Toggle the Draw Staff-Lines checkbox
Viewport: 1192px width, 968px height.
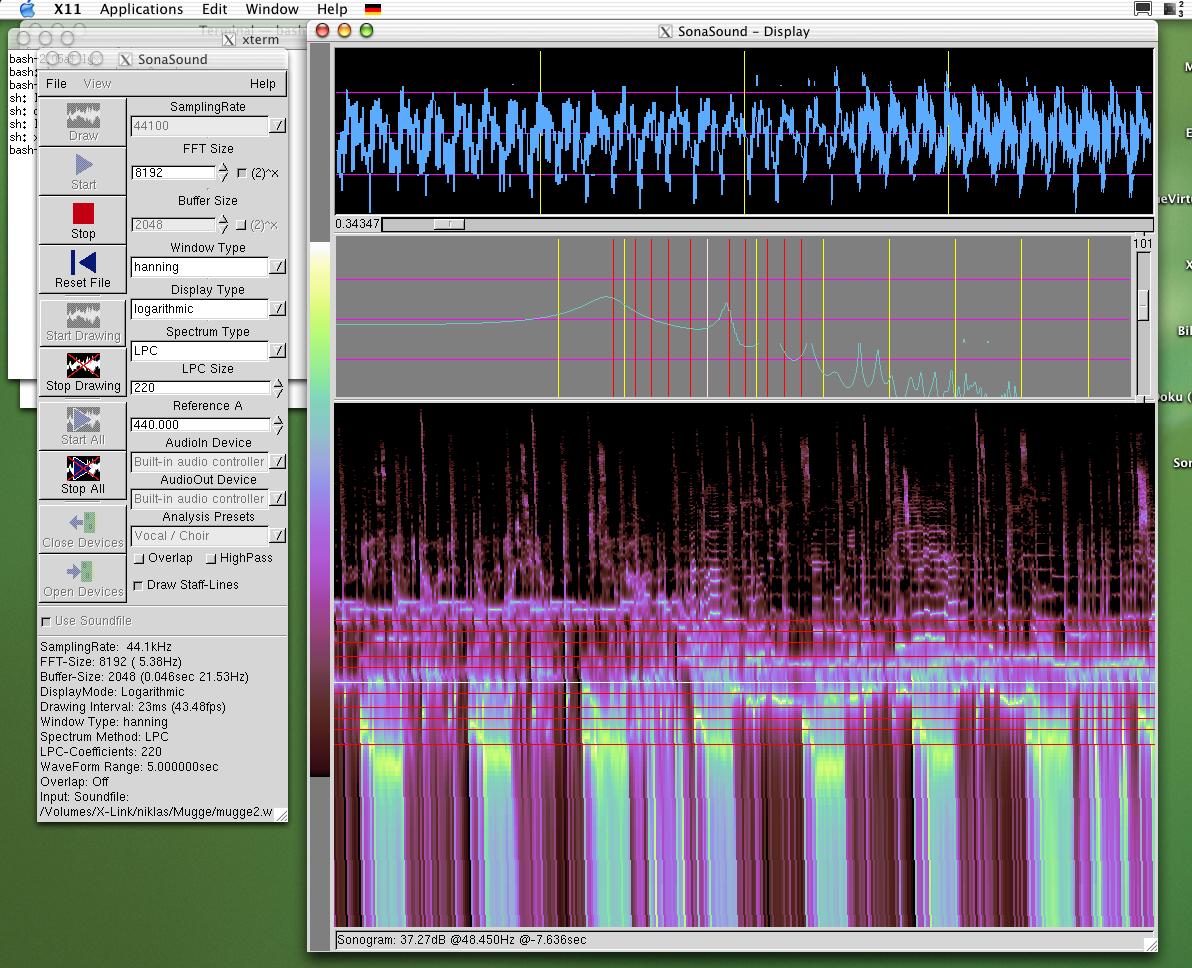pyautogui.click(x=139, y=585)
